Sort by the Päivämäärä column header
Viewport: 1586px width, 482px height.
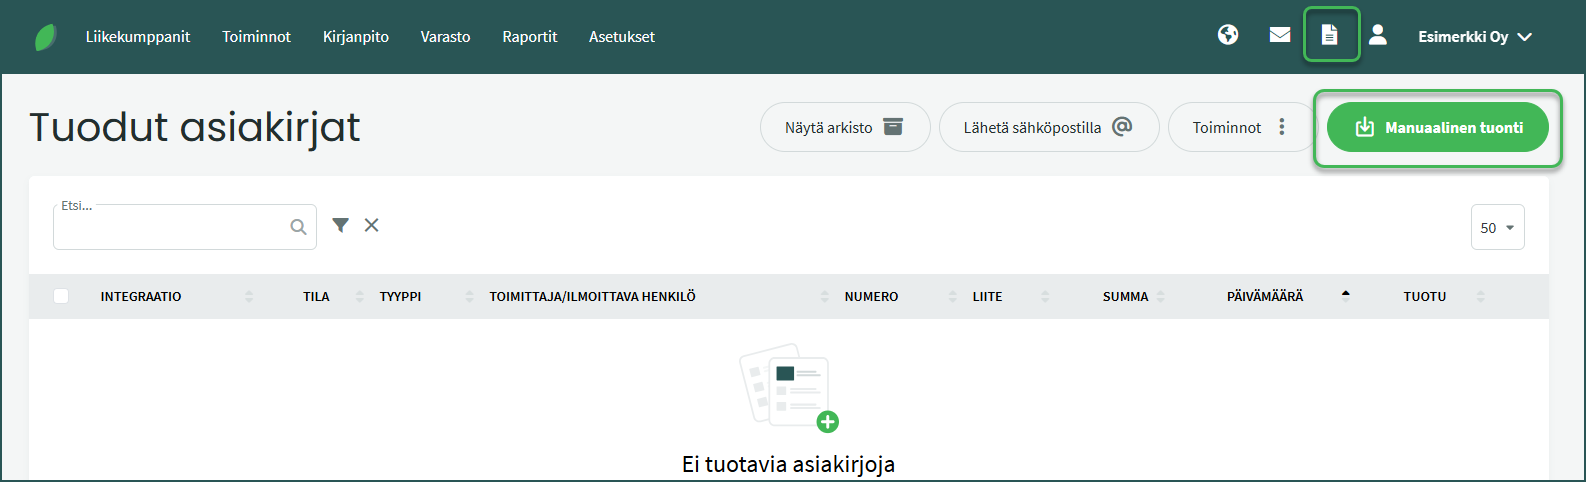pyautogui.click(x=1265, y=297)
